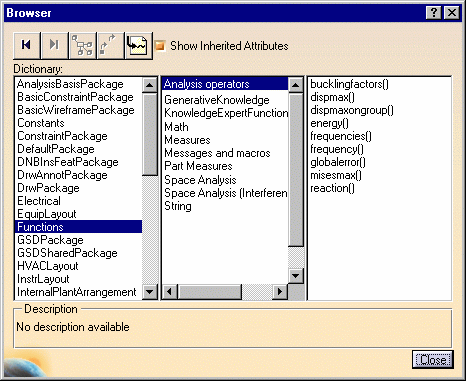Pick InternalPlantArrangement entry
Image resolution: width=466 pixels, height=381 pixels.
77,292
